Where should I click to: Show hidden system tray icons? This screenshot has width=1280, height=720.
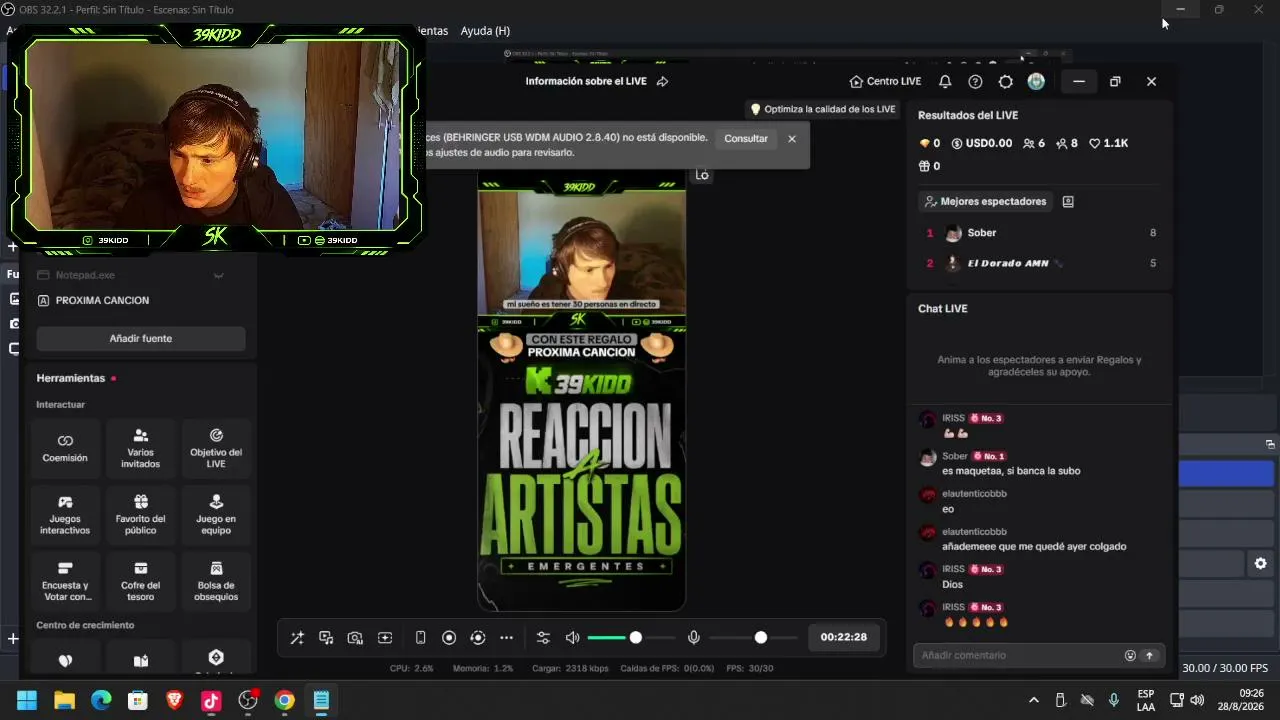[x=1034, y=700]
